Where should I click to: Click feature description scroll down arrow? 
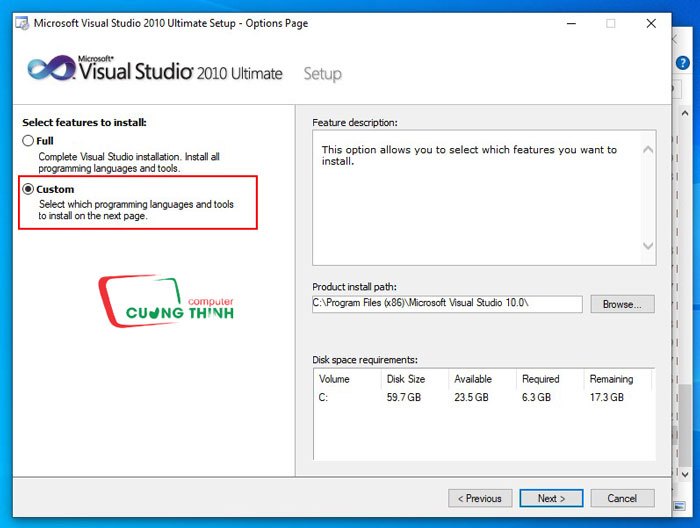click(x=648, y=245)
